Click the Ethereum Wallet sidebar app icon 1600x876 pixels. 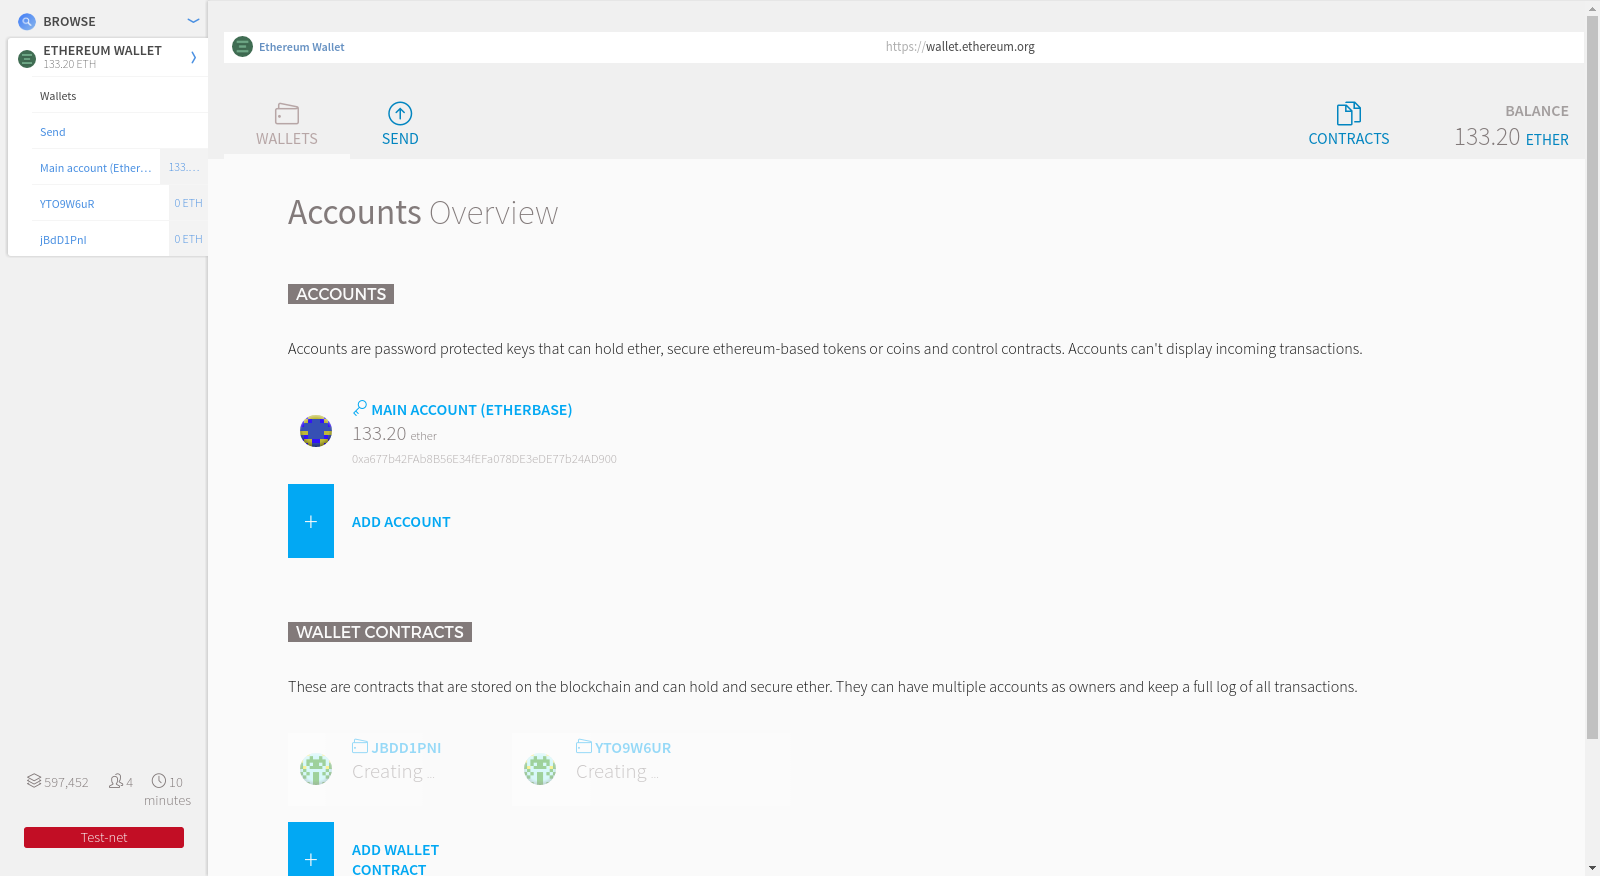(27, 59)
